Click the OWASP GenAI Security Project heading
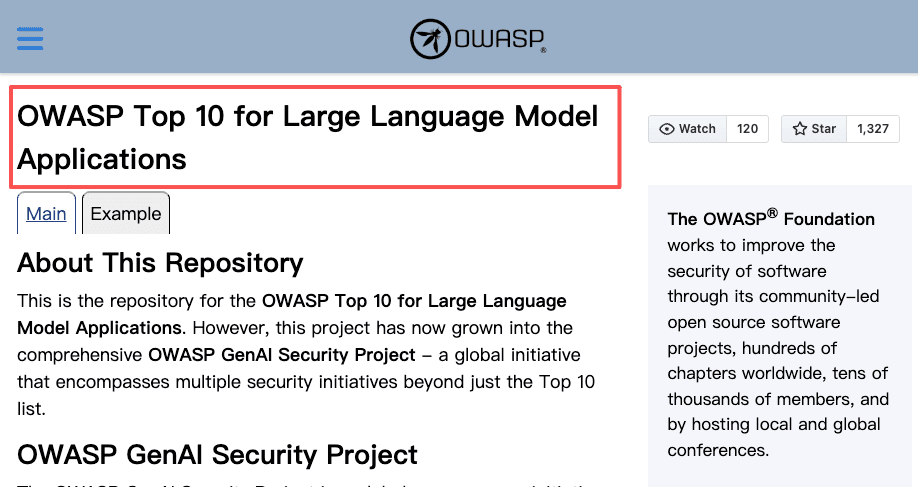Image resolution: width=918 pixels, height=487 pixels. click(217, 455)
